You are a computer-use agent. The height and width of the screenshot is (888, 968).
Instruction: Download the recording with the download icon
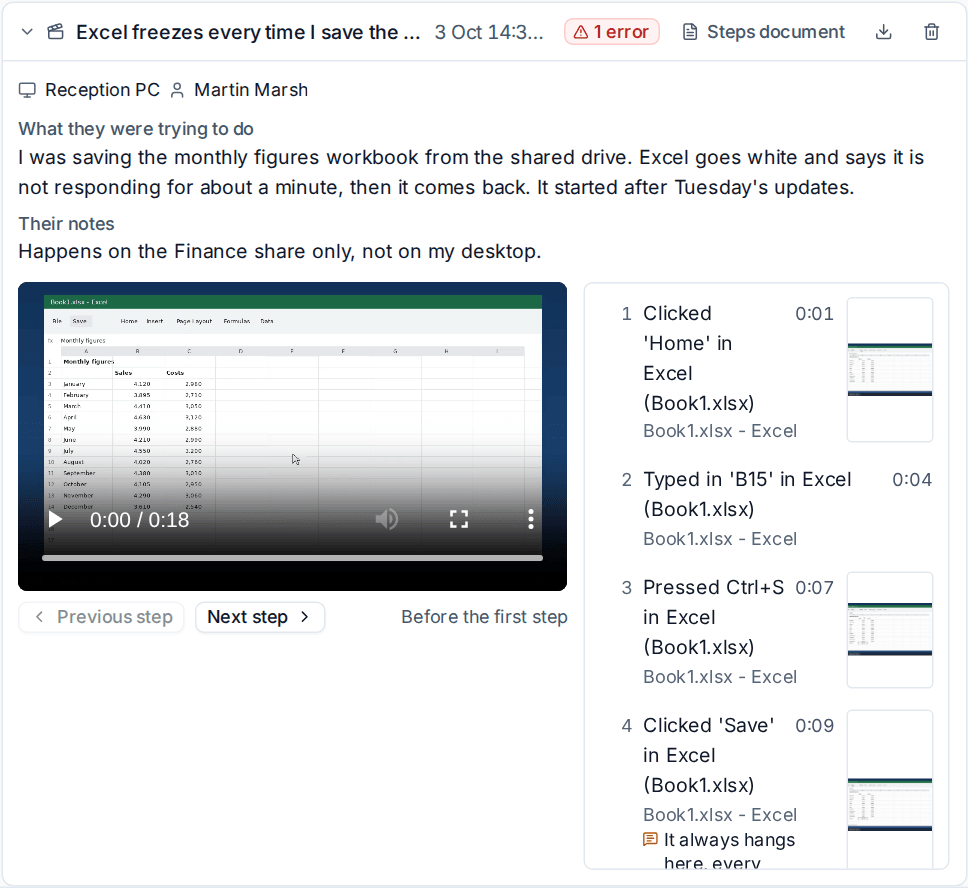click(x=883, y=31)
